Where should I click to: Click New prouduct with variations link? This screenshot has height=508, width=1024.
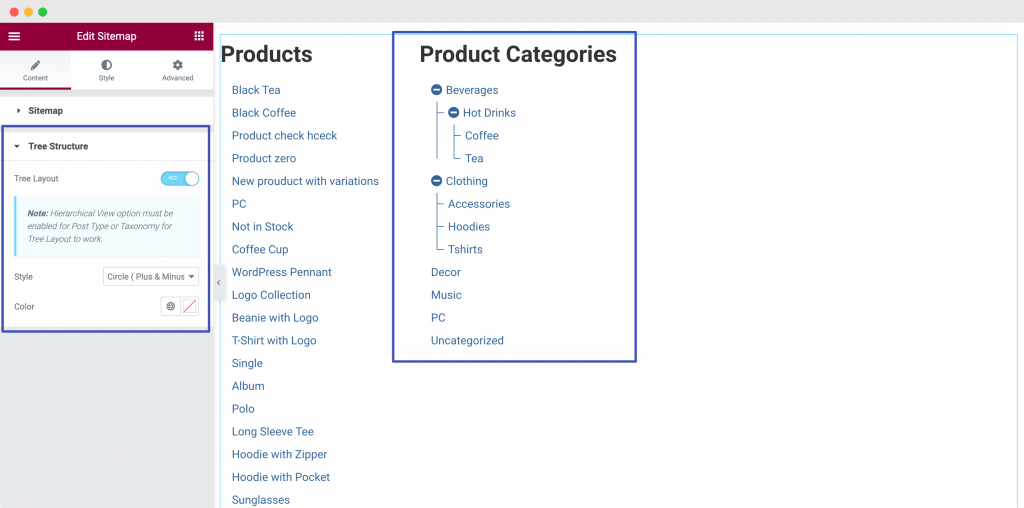pyautogui.click(x=305, y=181)
